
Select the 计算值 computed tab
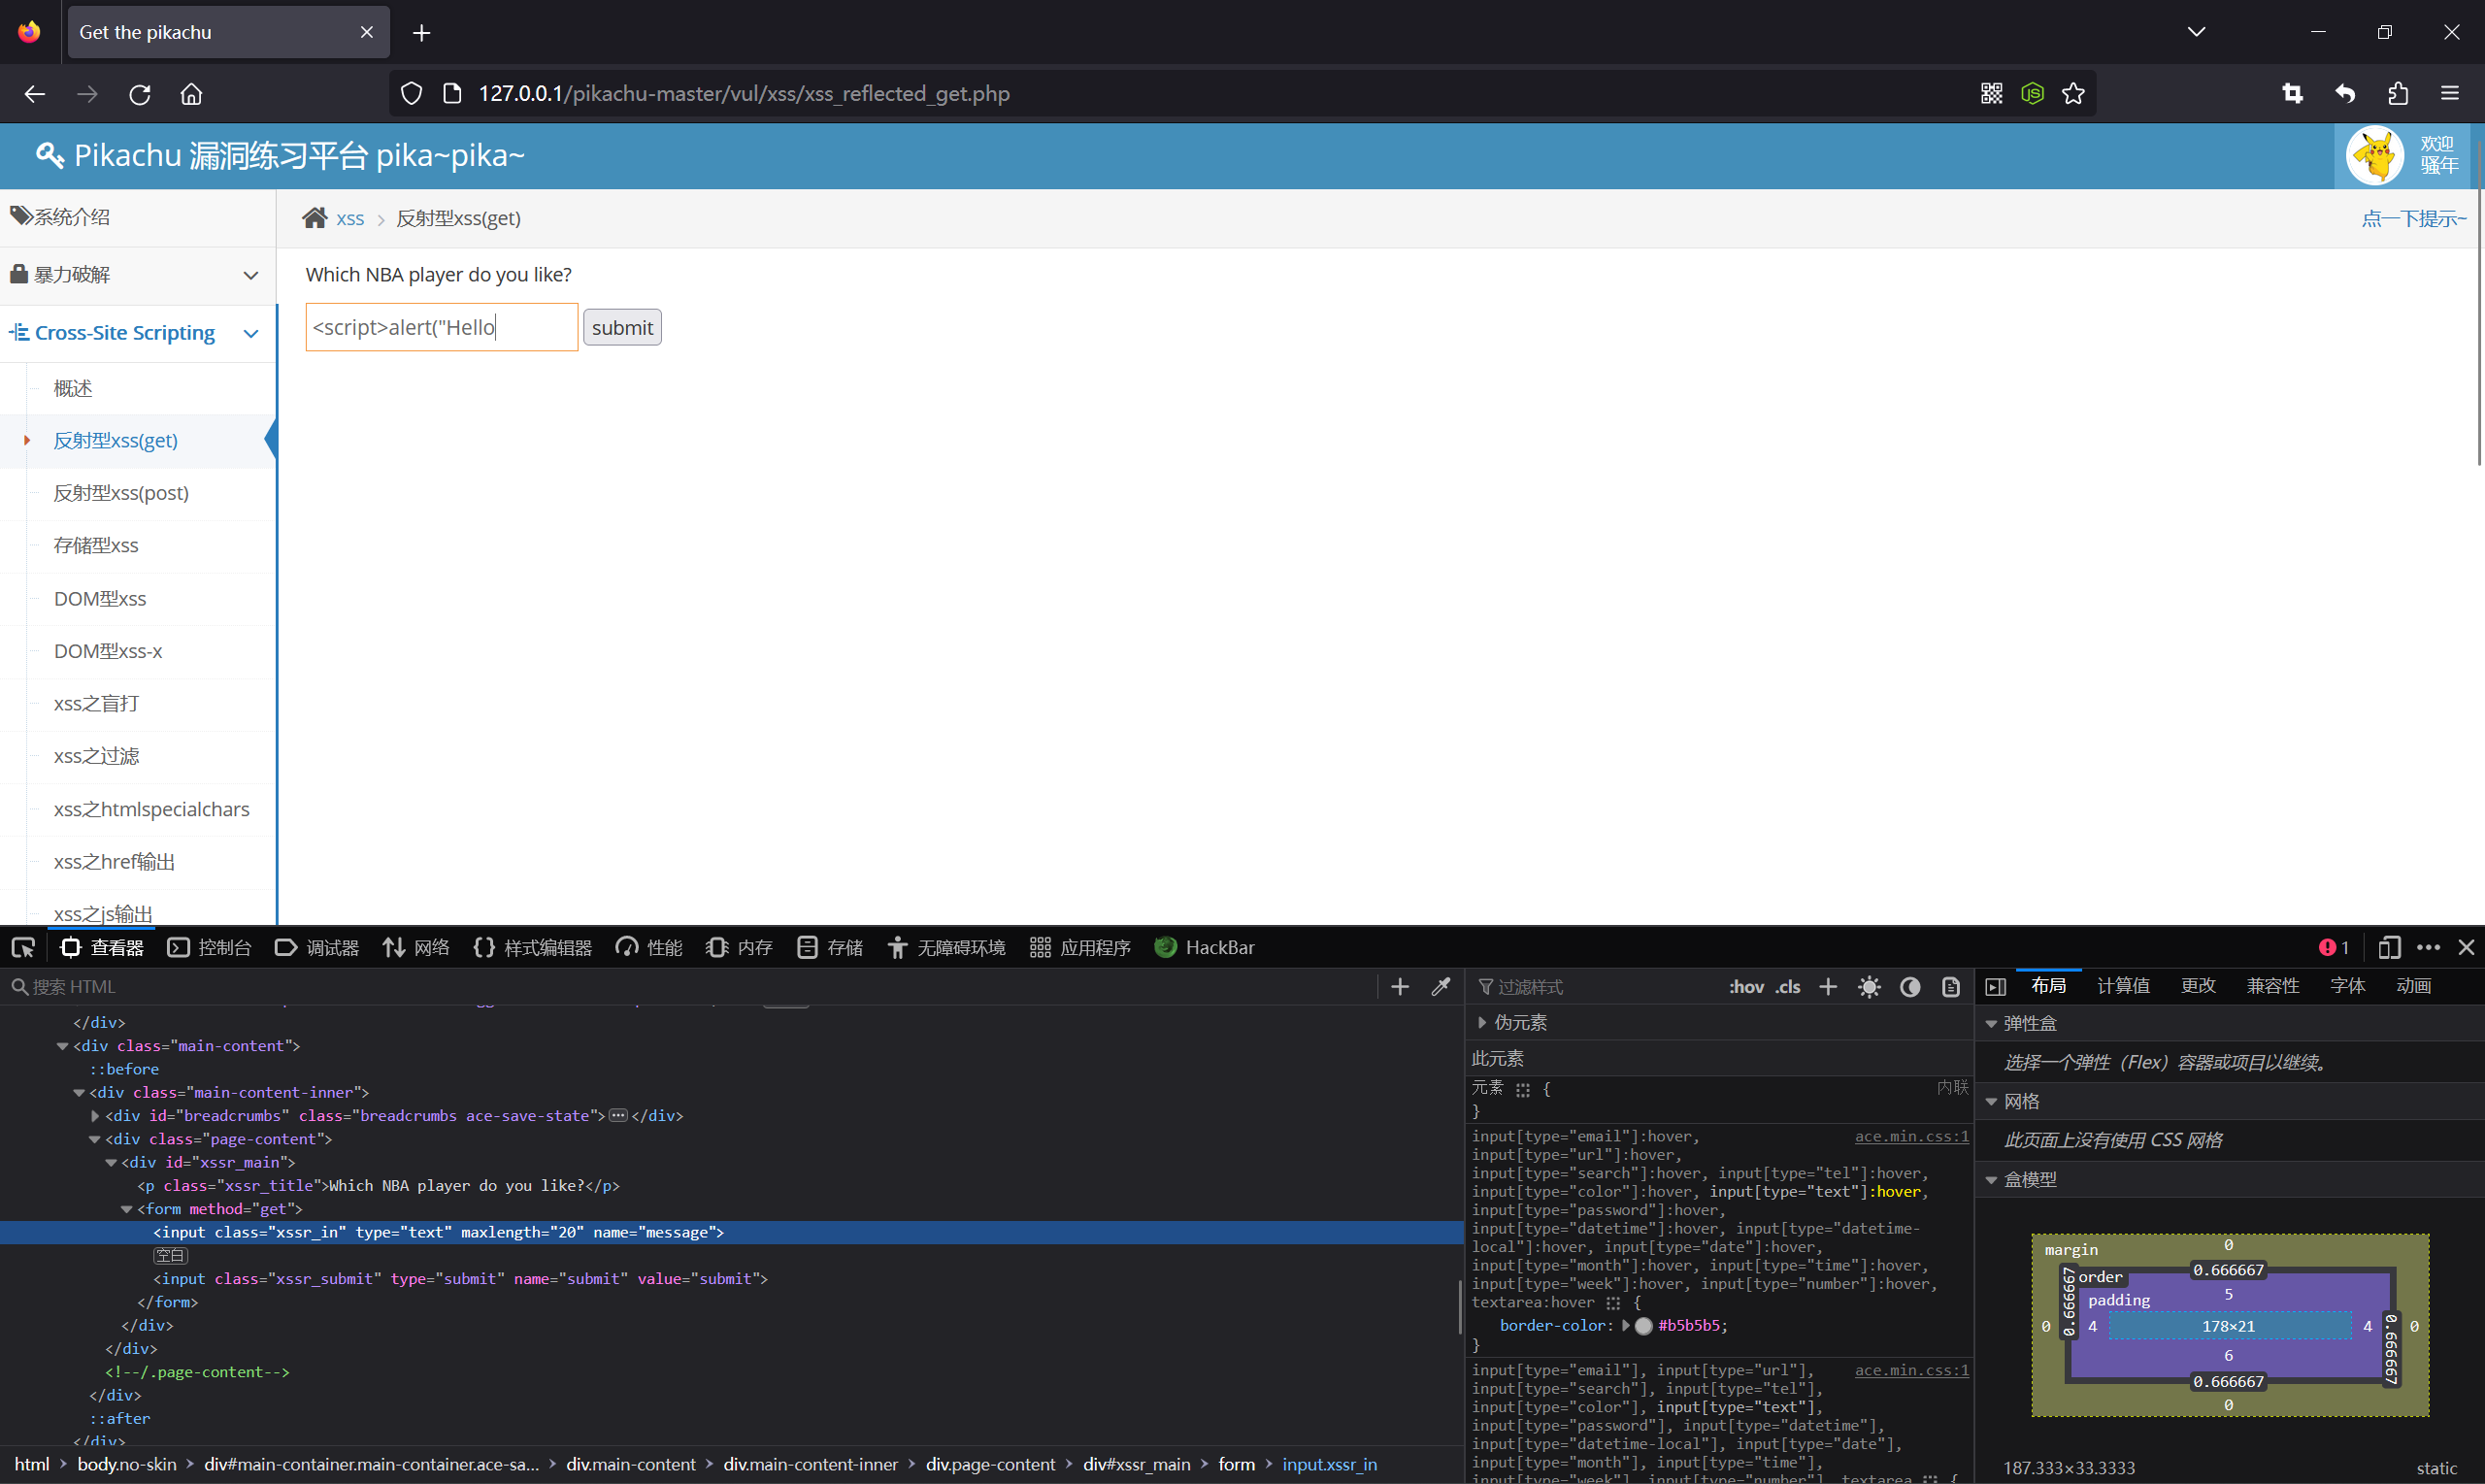(2123, 986)
